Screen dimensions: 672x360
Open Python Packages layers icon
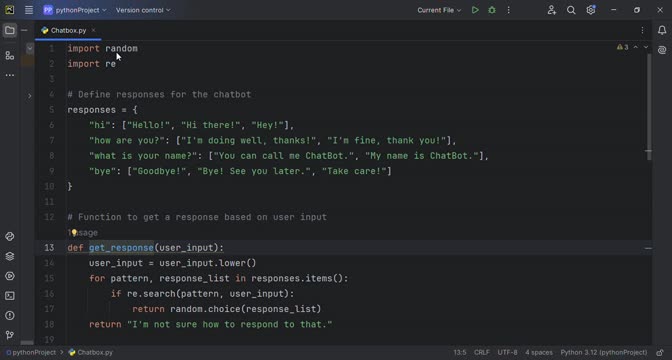(9, 256)
